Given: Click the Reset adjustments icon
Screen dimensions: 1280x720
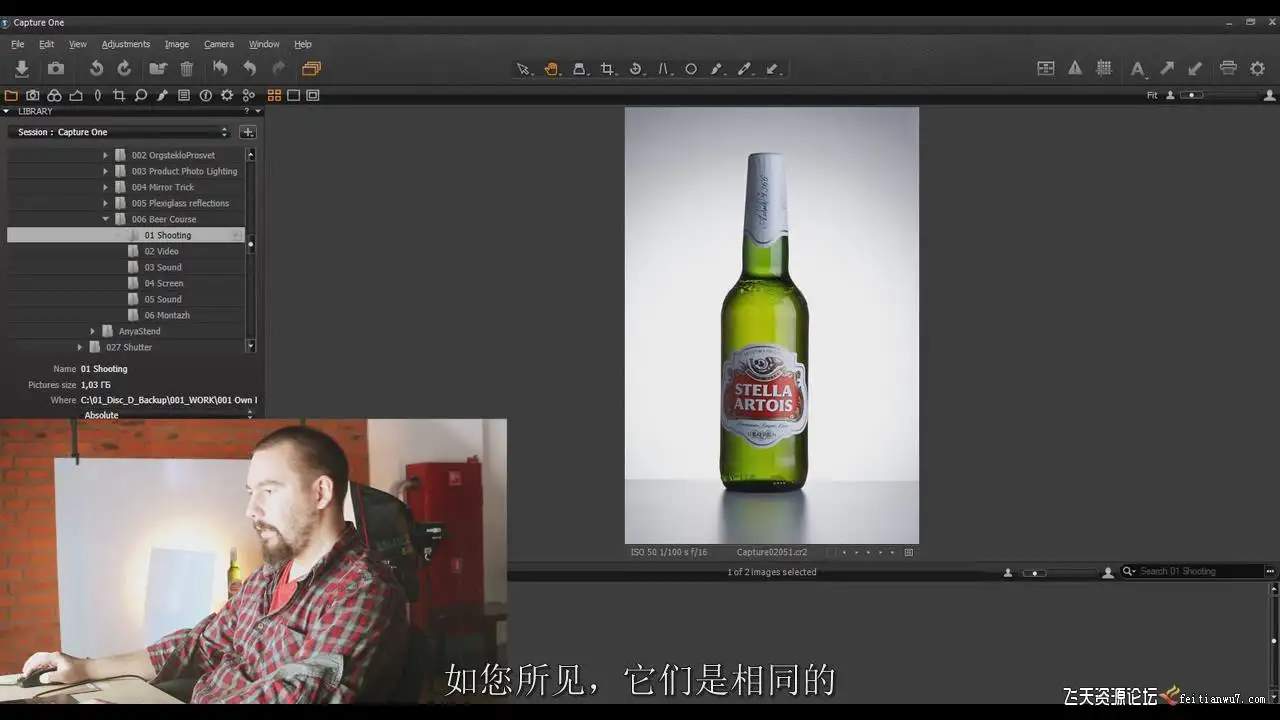Looking at the screenshot, I should (220, 68).
